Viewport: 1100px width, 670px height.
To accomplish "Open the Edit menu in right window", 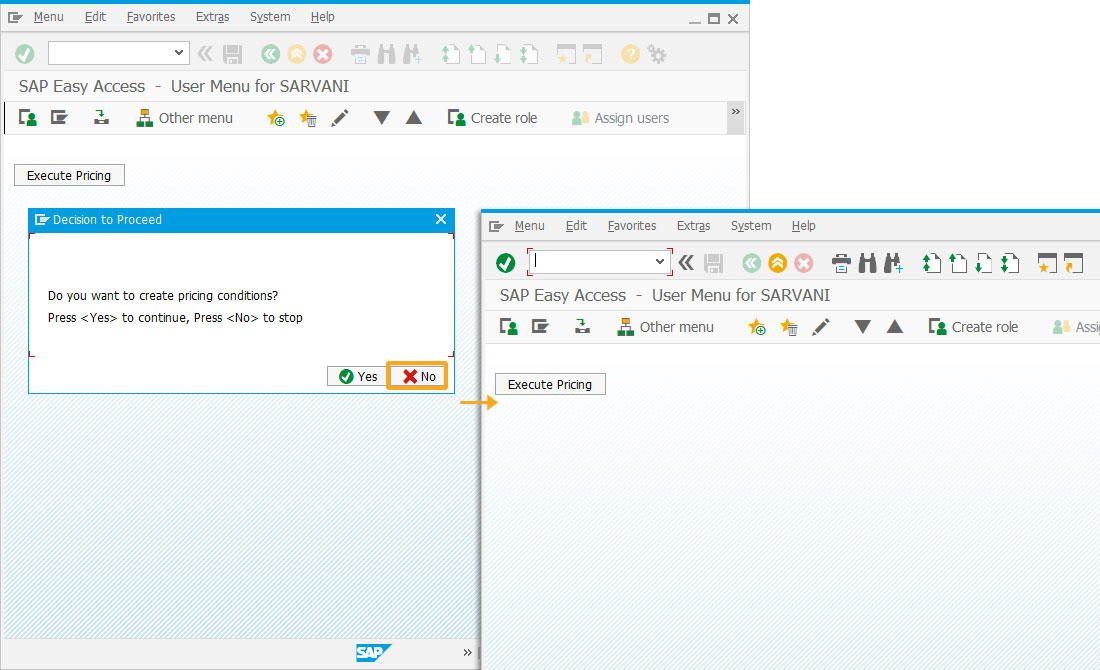I will click(576, 226).
